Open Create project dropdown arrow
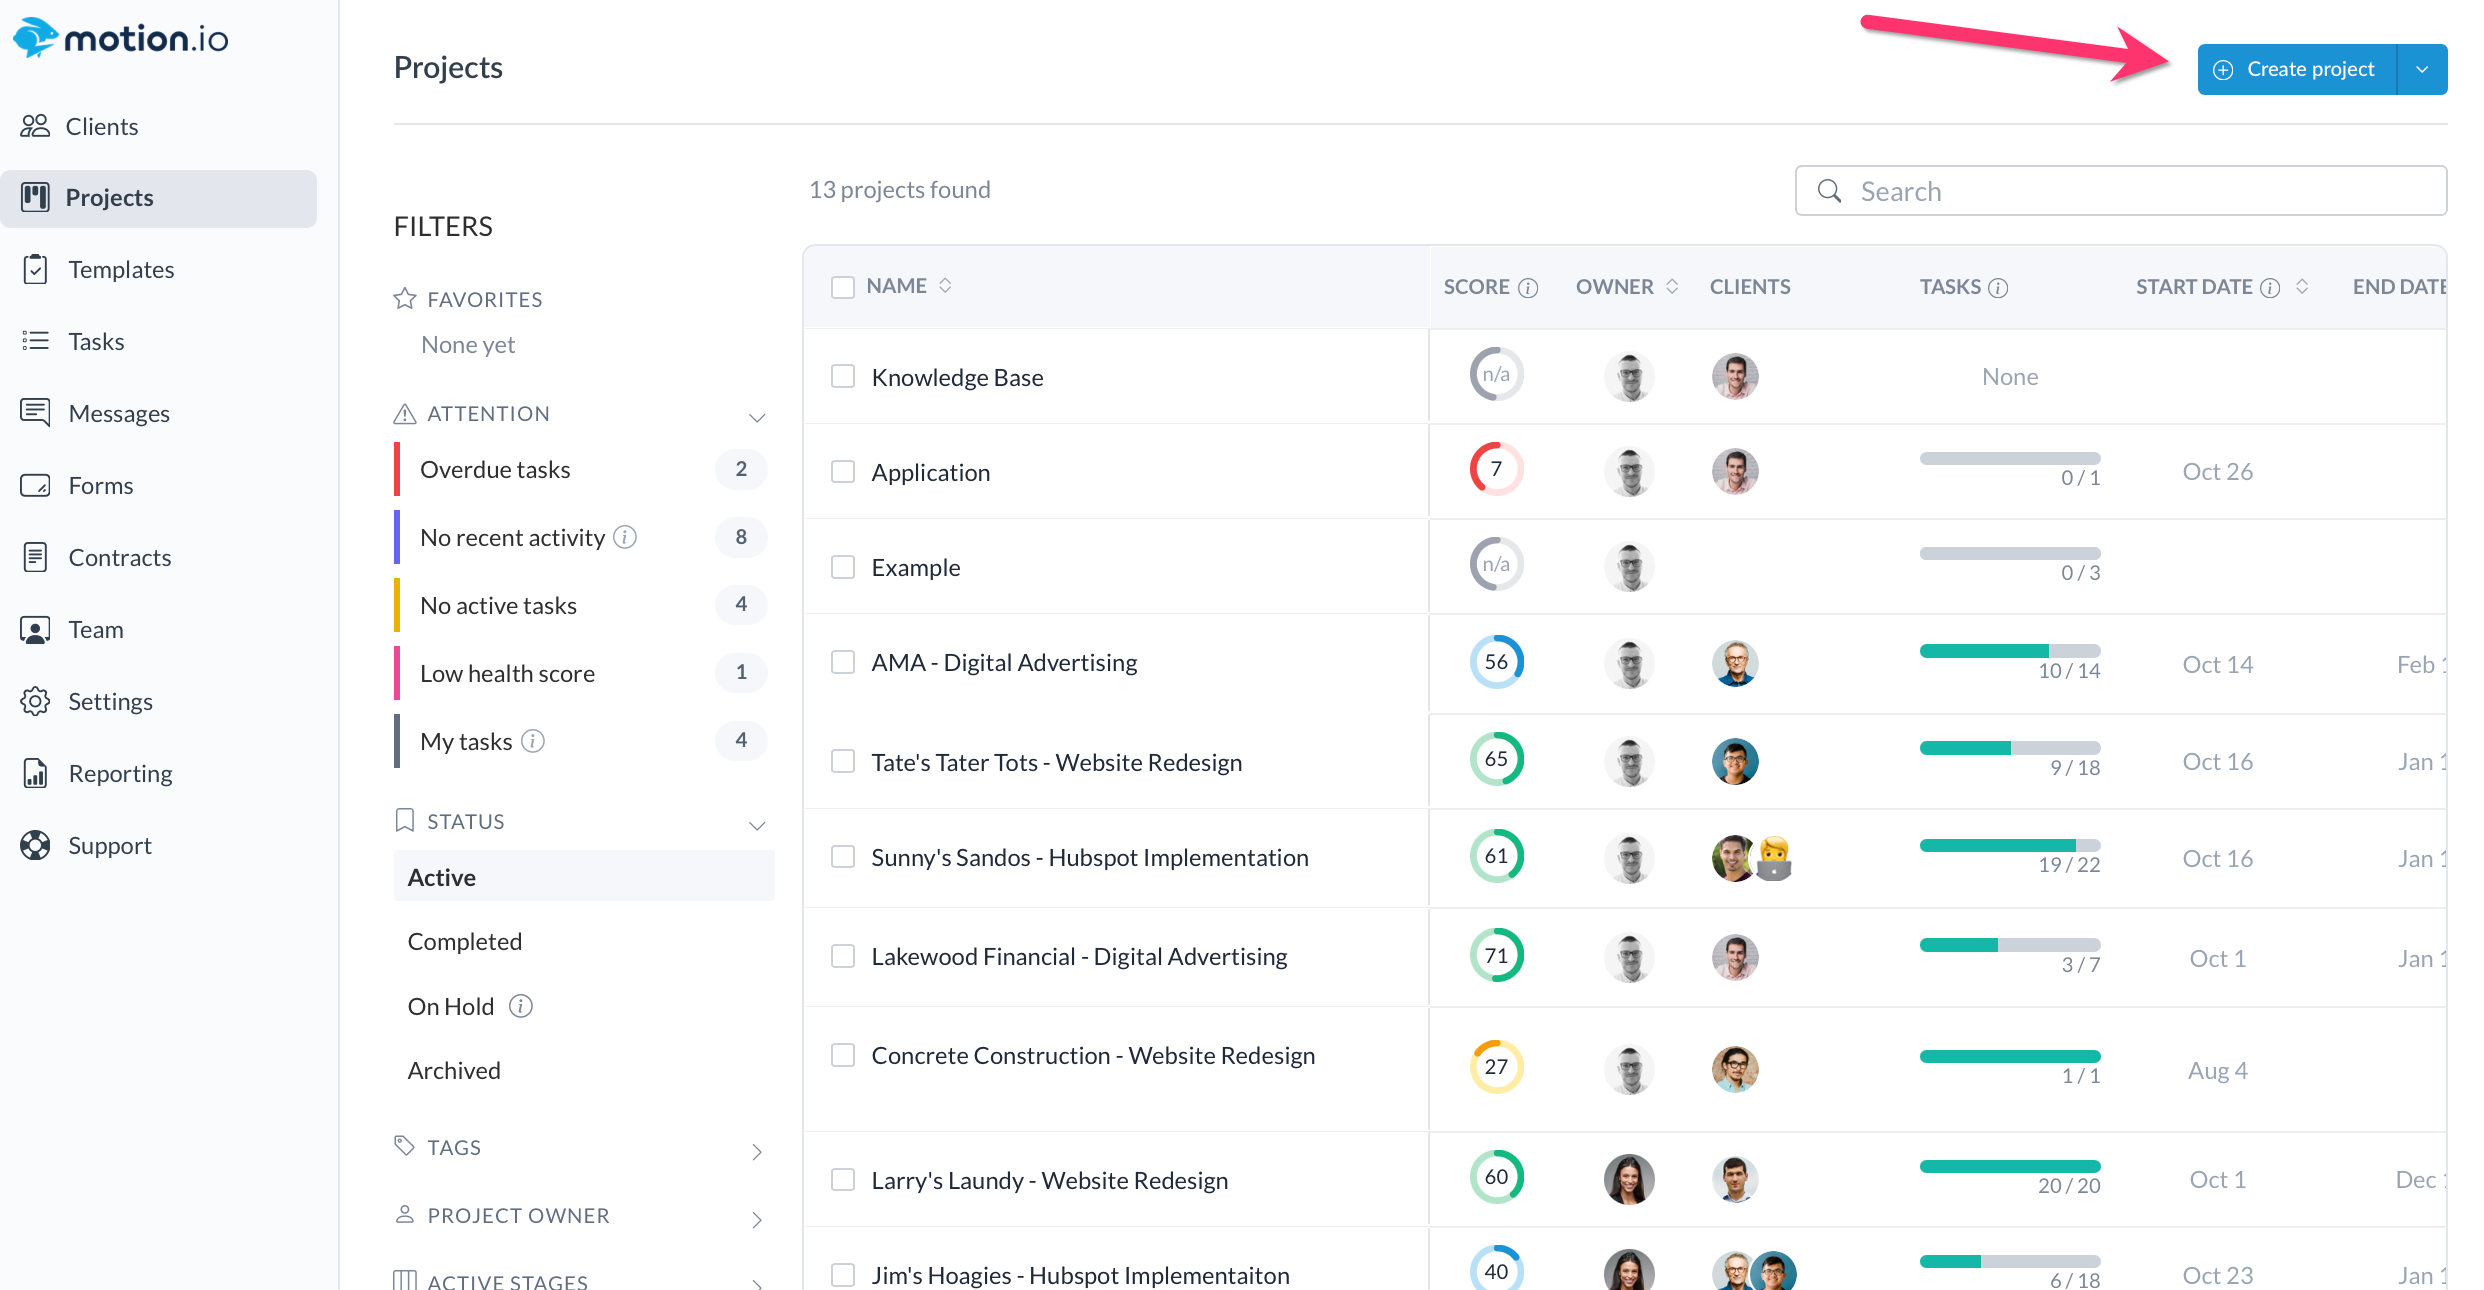2484x1290 pixels. [x=2422, y=69]
